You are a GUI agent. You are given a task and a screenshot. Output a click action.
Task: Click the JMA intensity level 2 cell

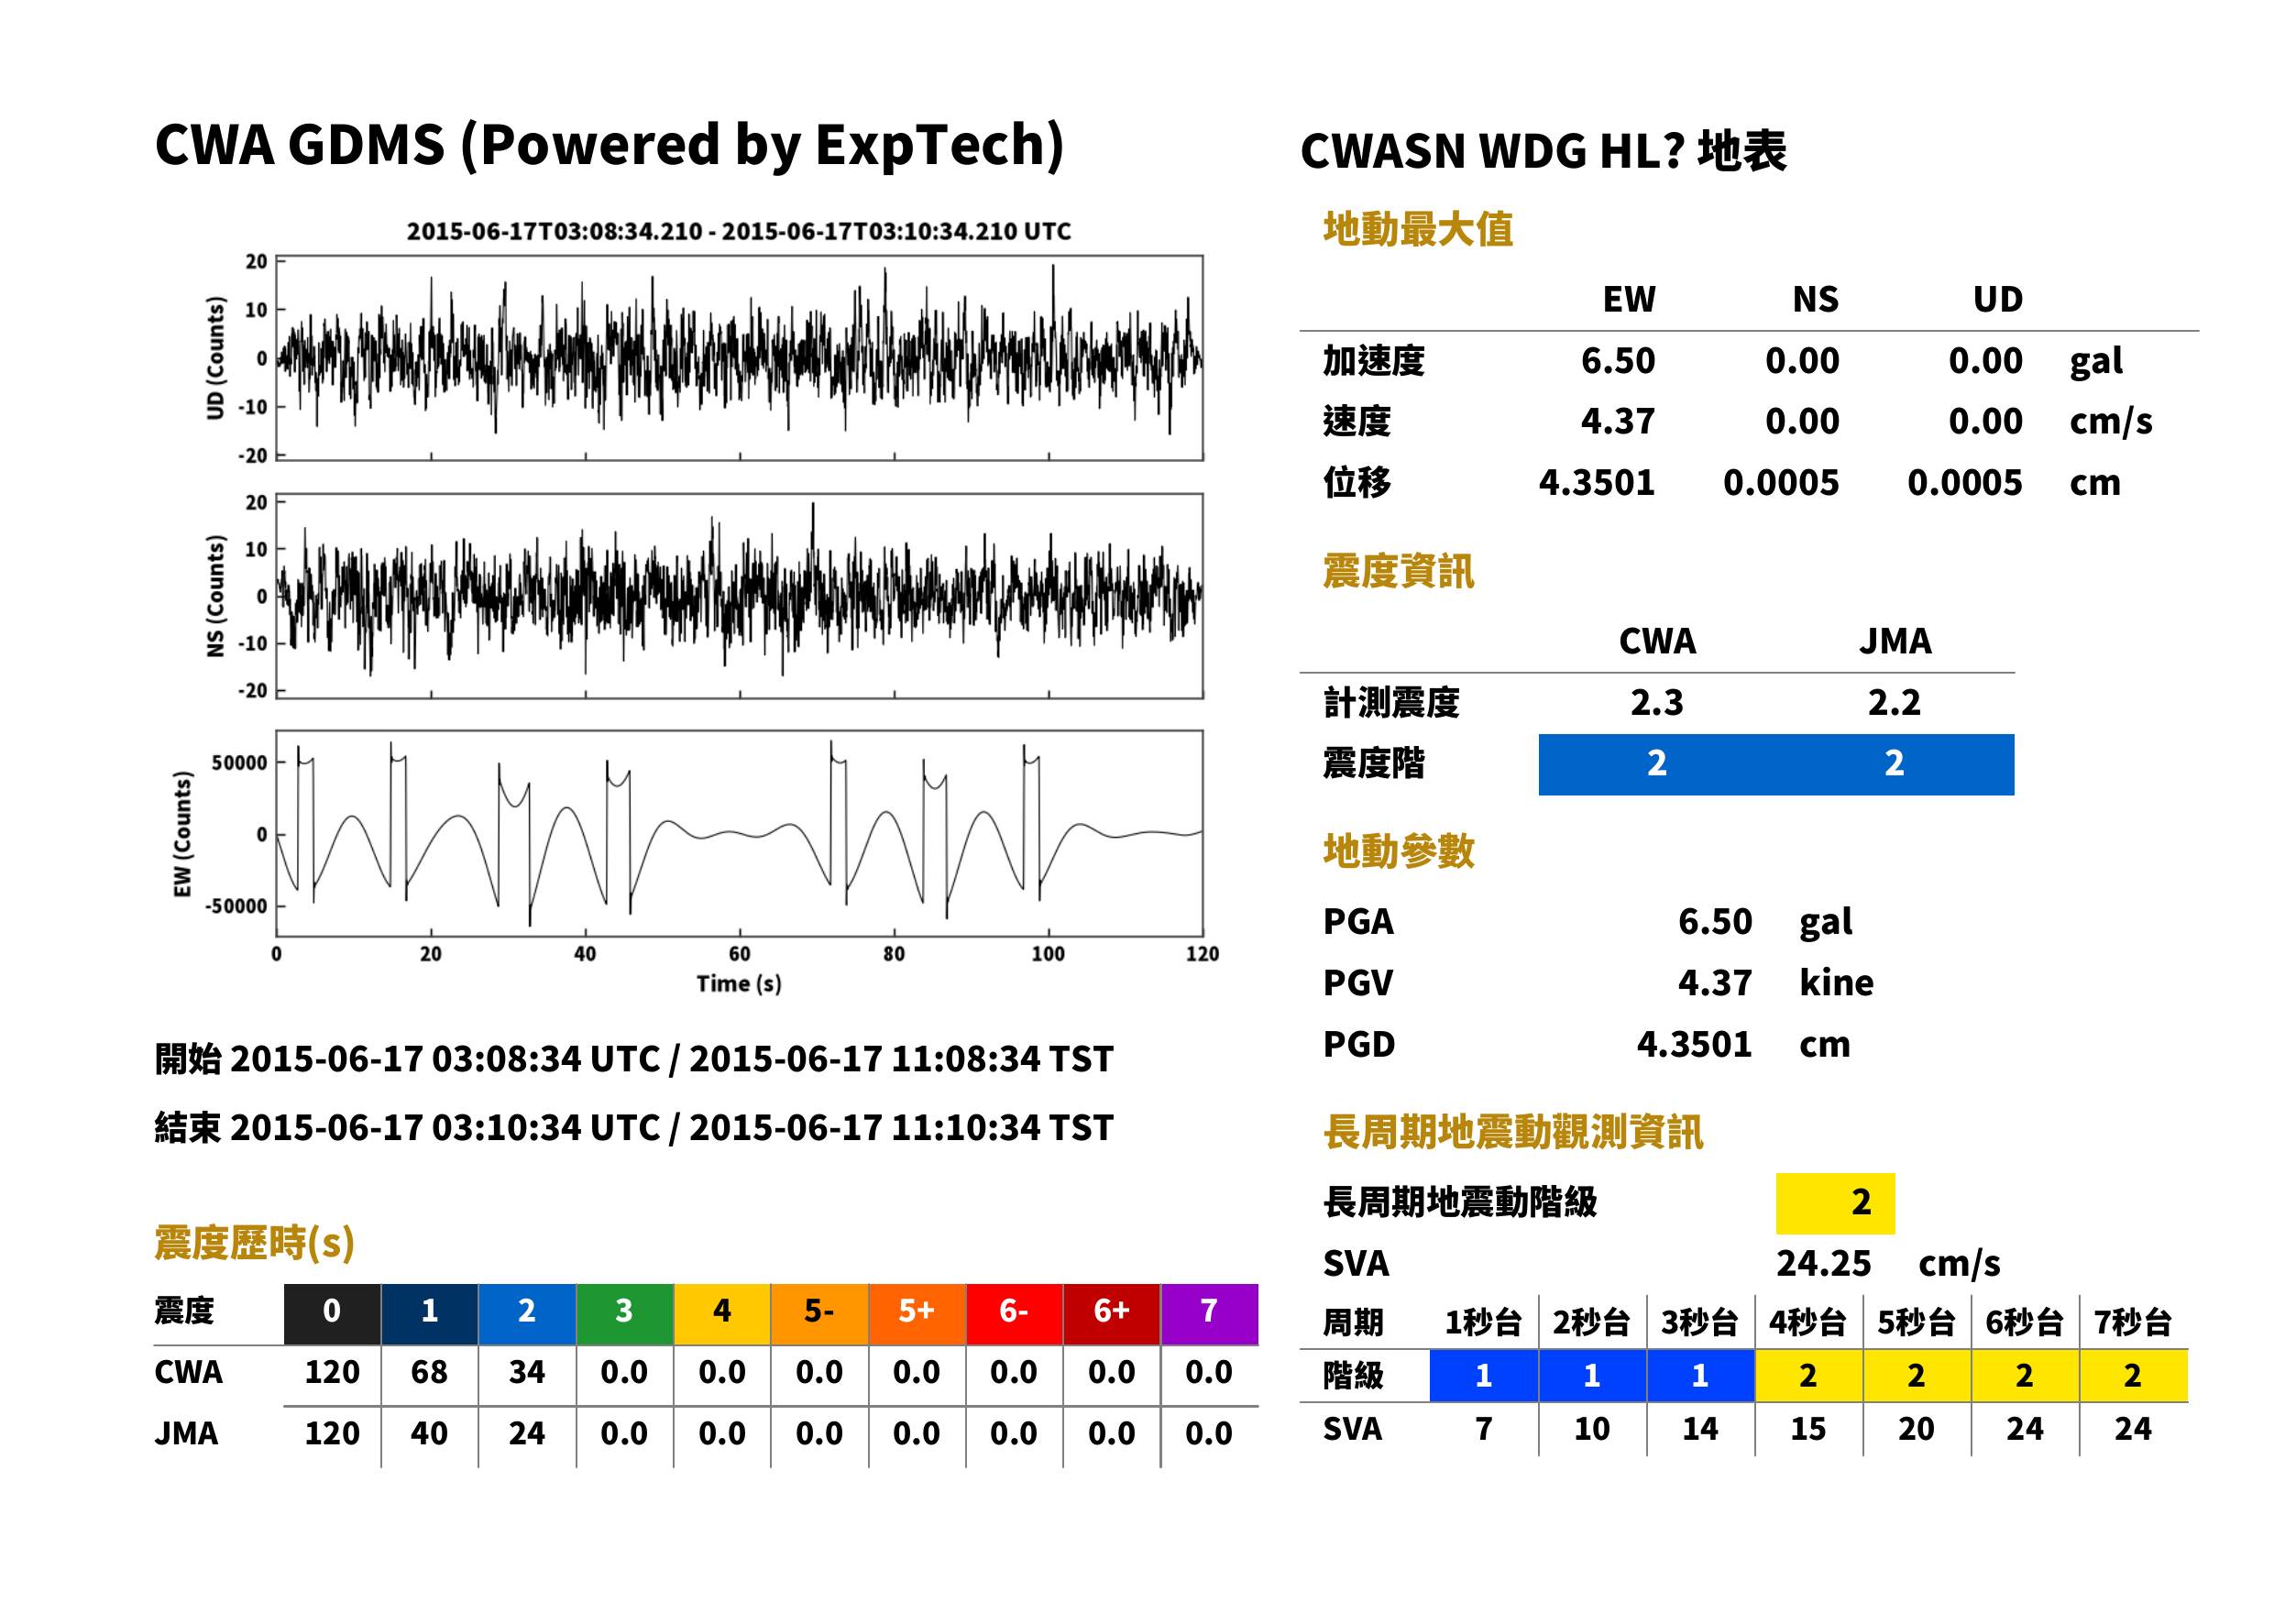[1895, 764]
